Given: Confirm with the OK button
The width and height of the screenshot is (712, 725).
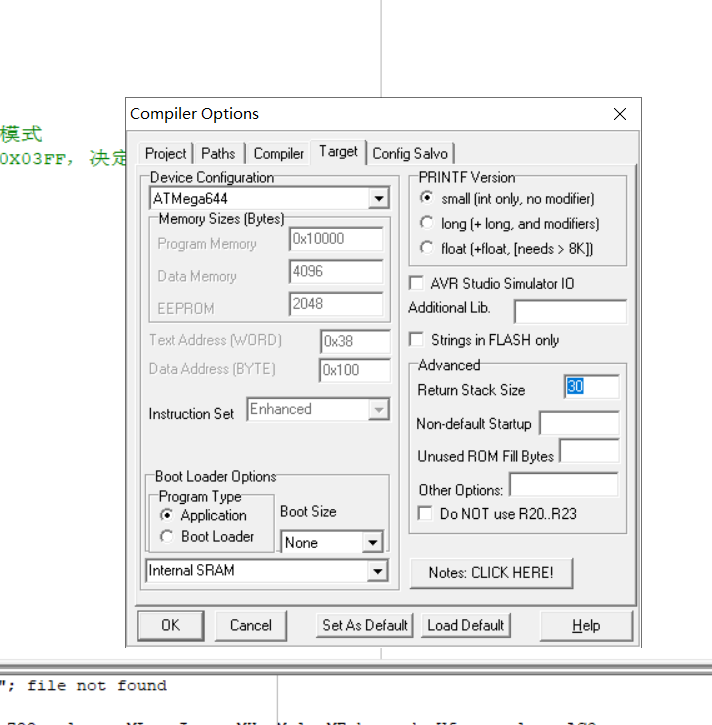Looking at the screenshot, I should click(x=171, y=625).
